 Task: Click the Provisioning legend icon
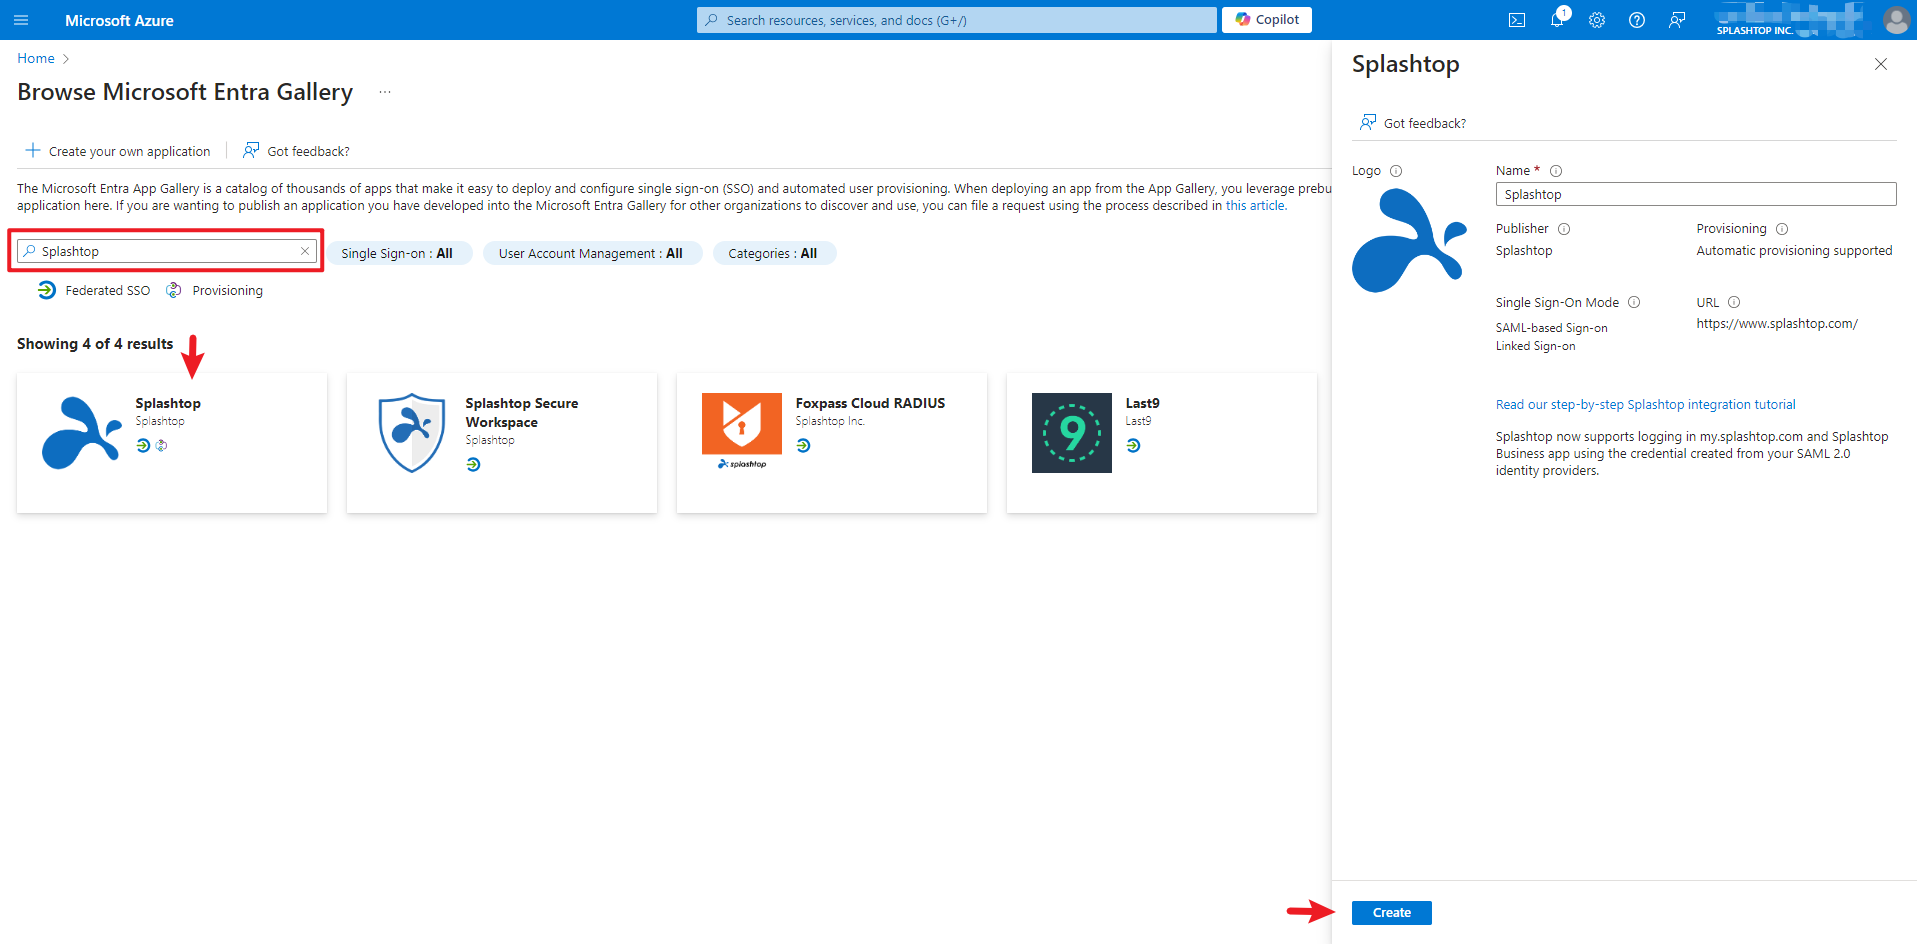(174, 290)
